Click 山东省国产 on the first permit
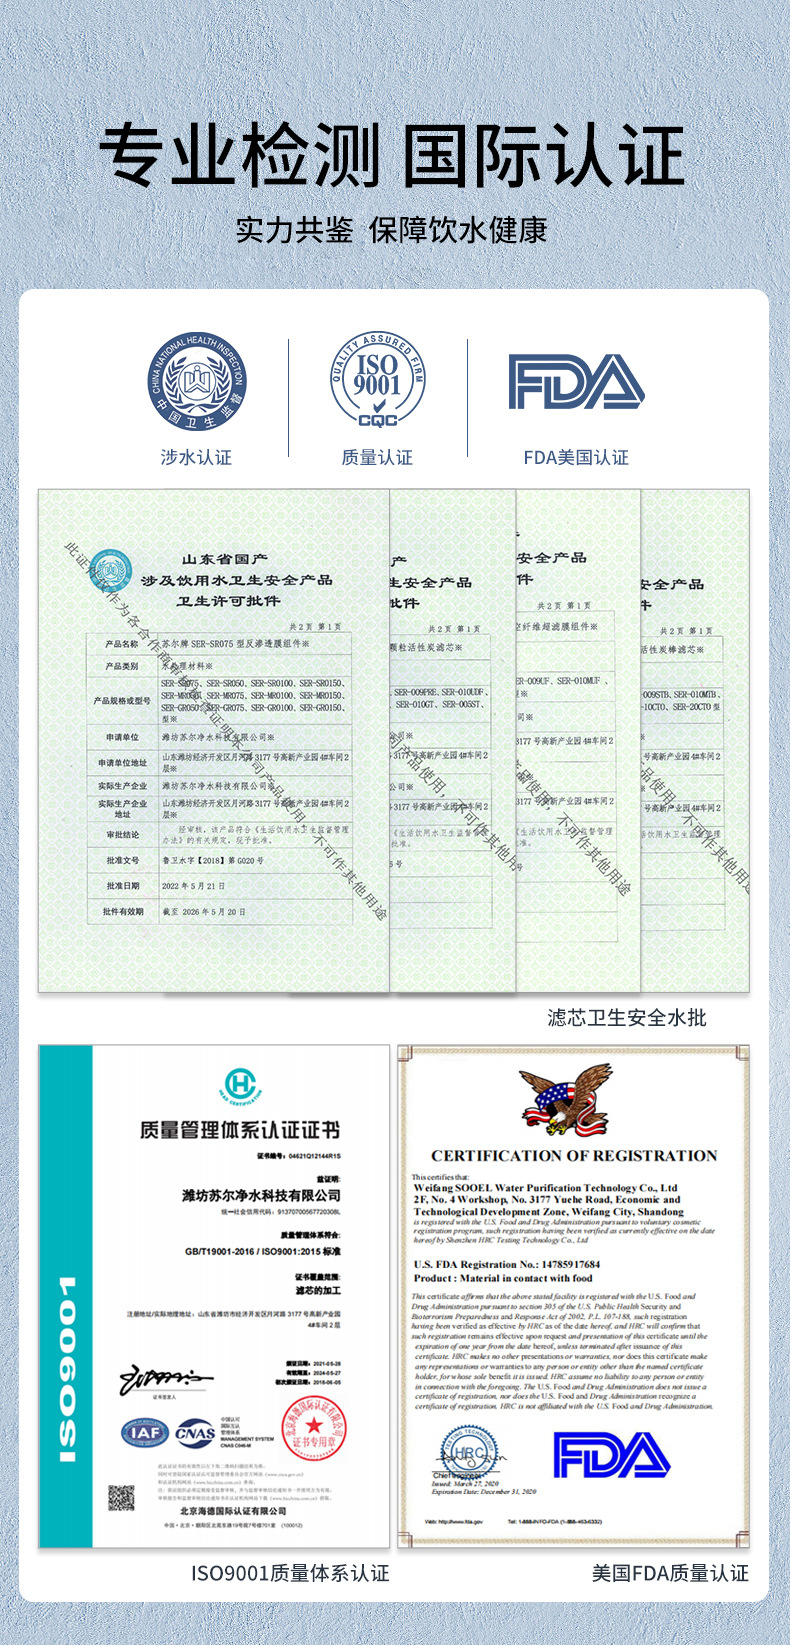This screenshot has height=1646, width=790. [x=224, y=559]
